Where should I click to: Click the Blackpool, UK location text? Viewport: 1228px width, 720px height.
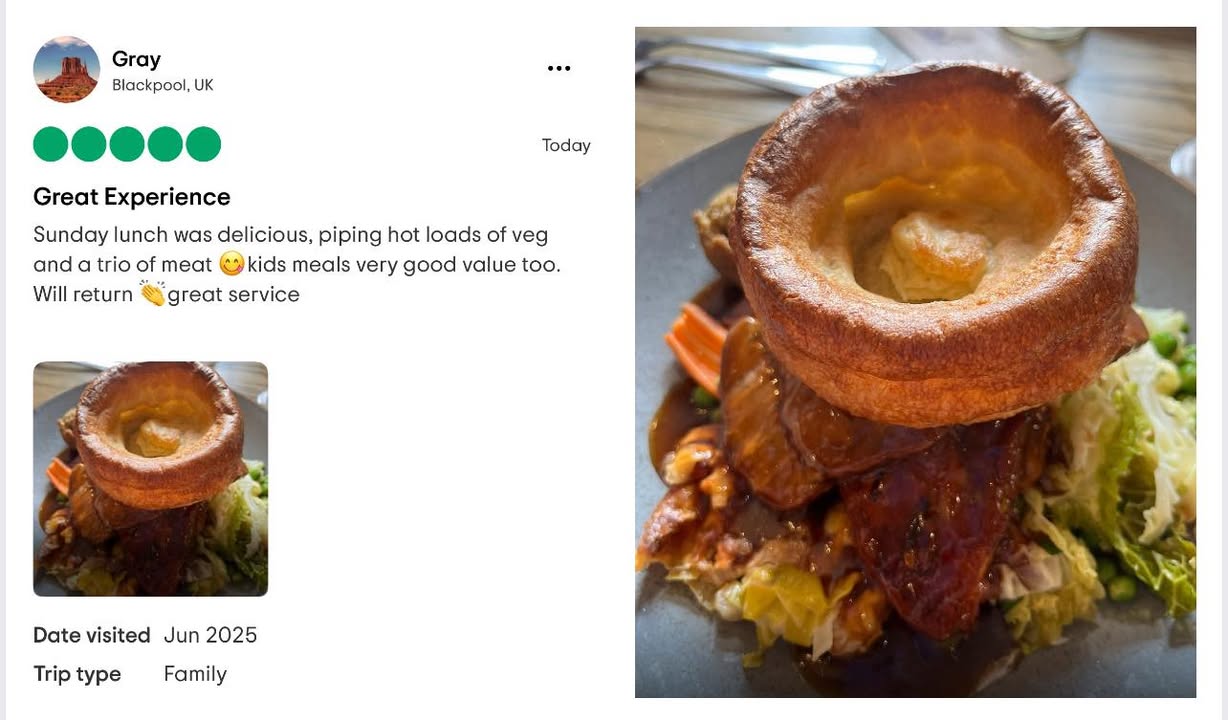(162, 86)
